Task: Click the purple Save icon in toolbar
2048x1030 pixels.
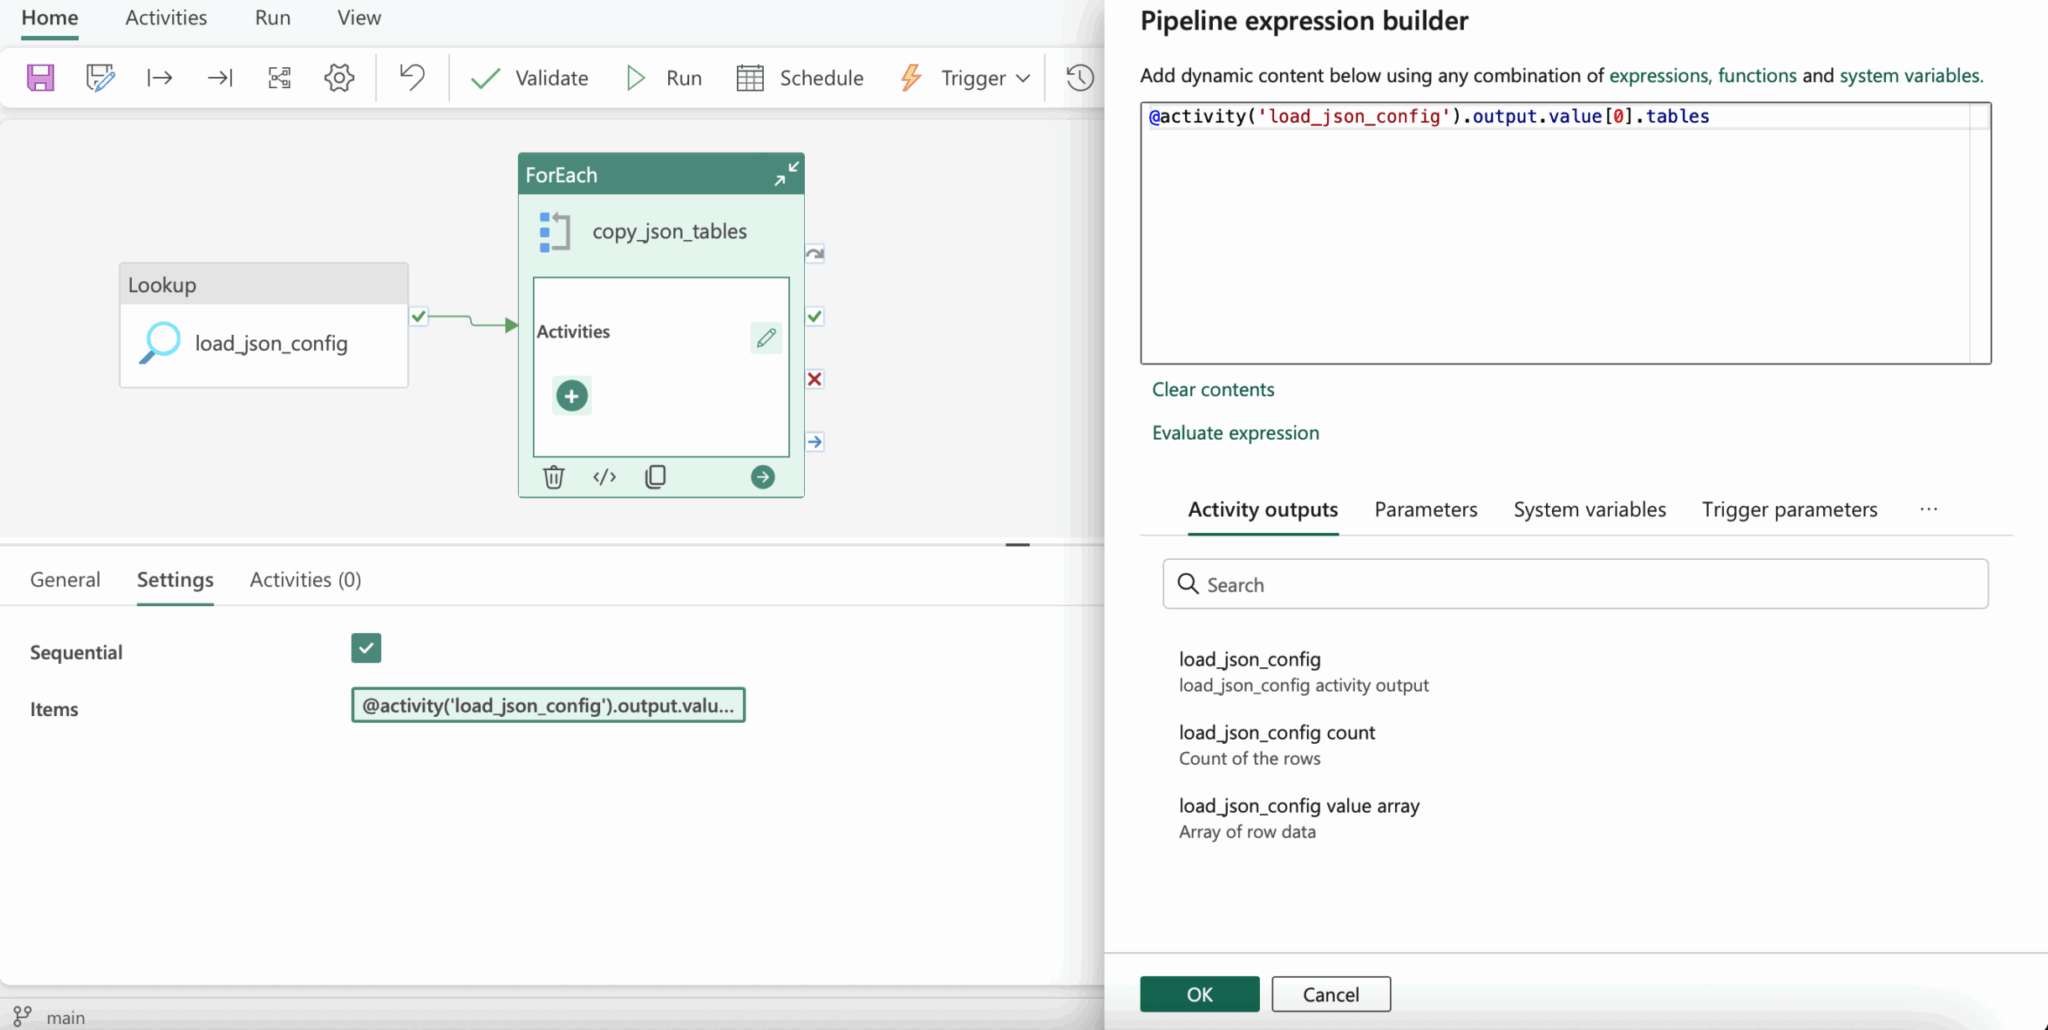Action: point(40,78)
